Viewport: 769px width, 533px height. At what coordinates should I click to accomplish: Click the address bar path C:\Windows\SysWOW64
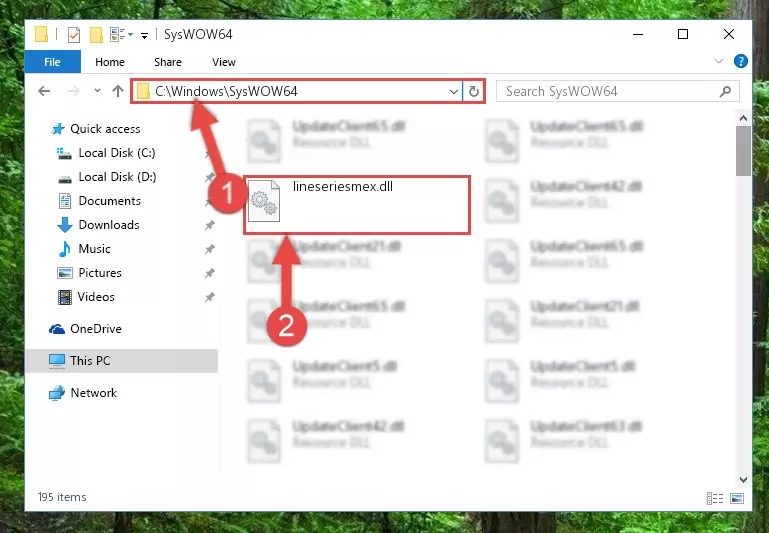(x=226, y=91)
